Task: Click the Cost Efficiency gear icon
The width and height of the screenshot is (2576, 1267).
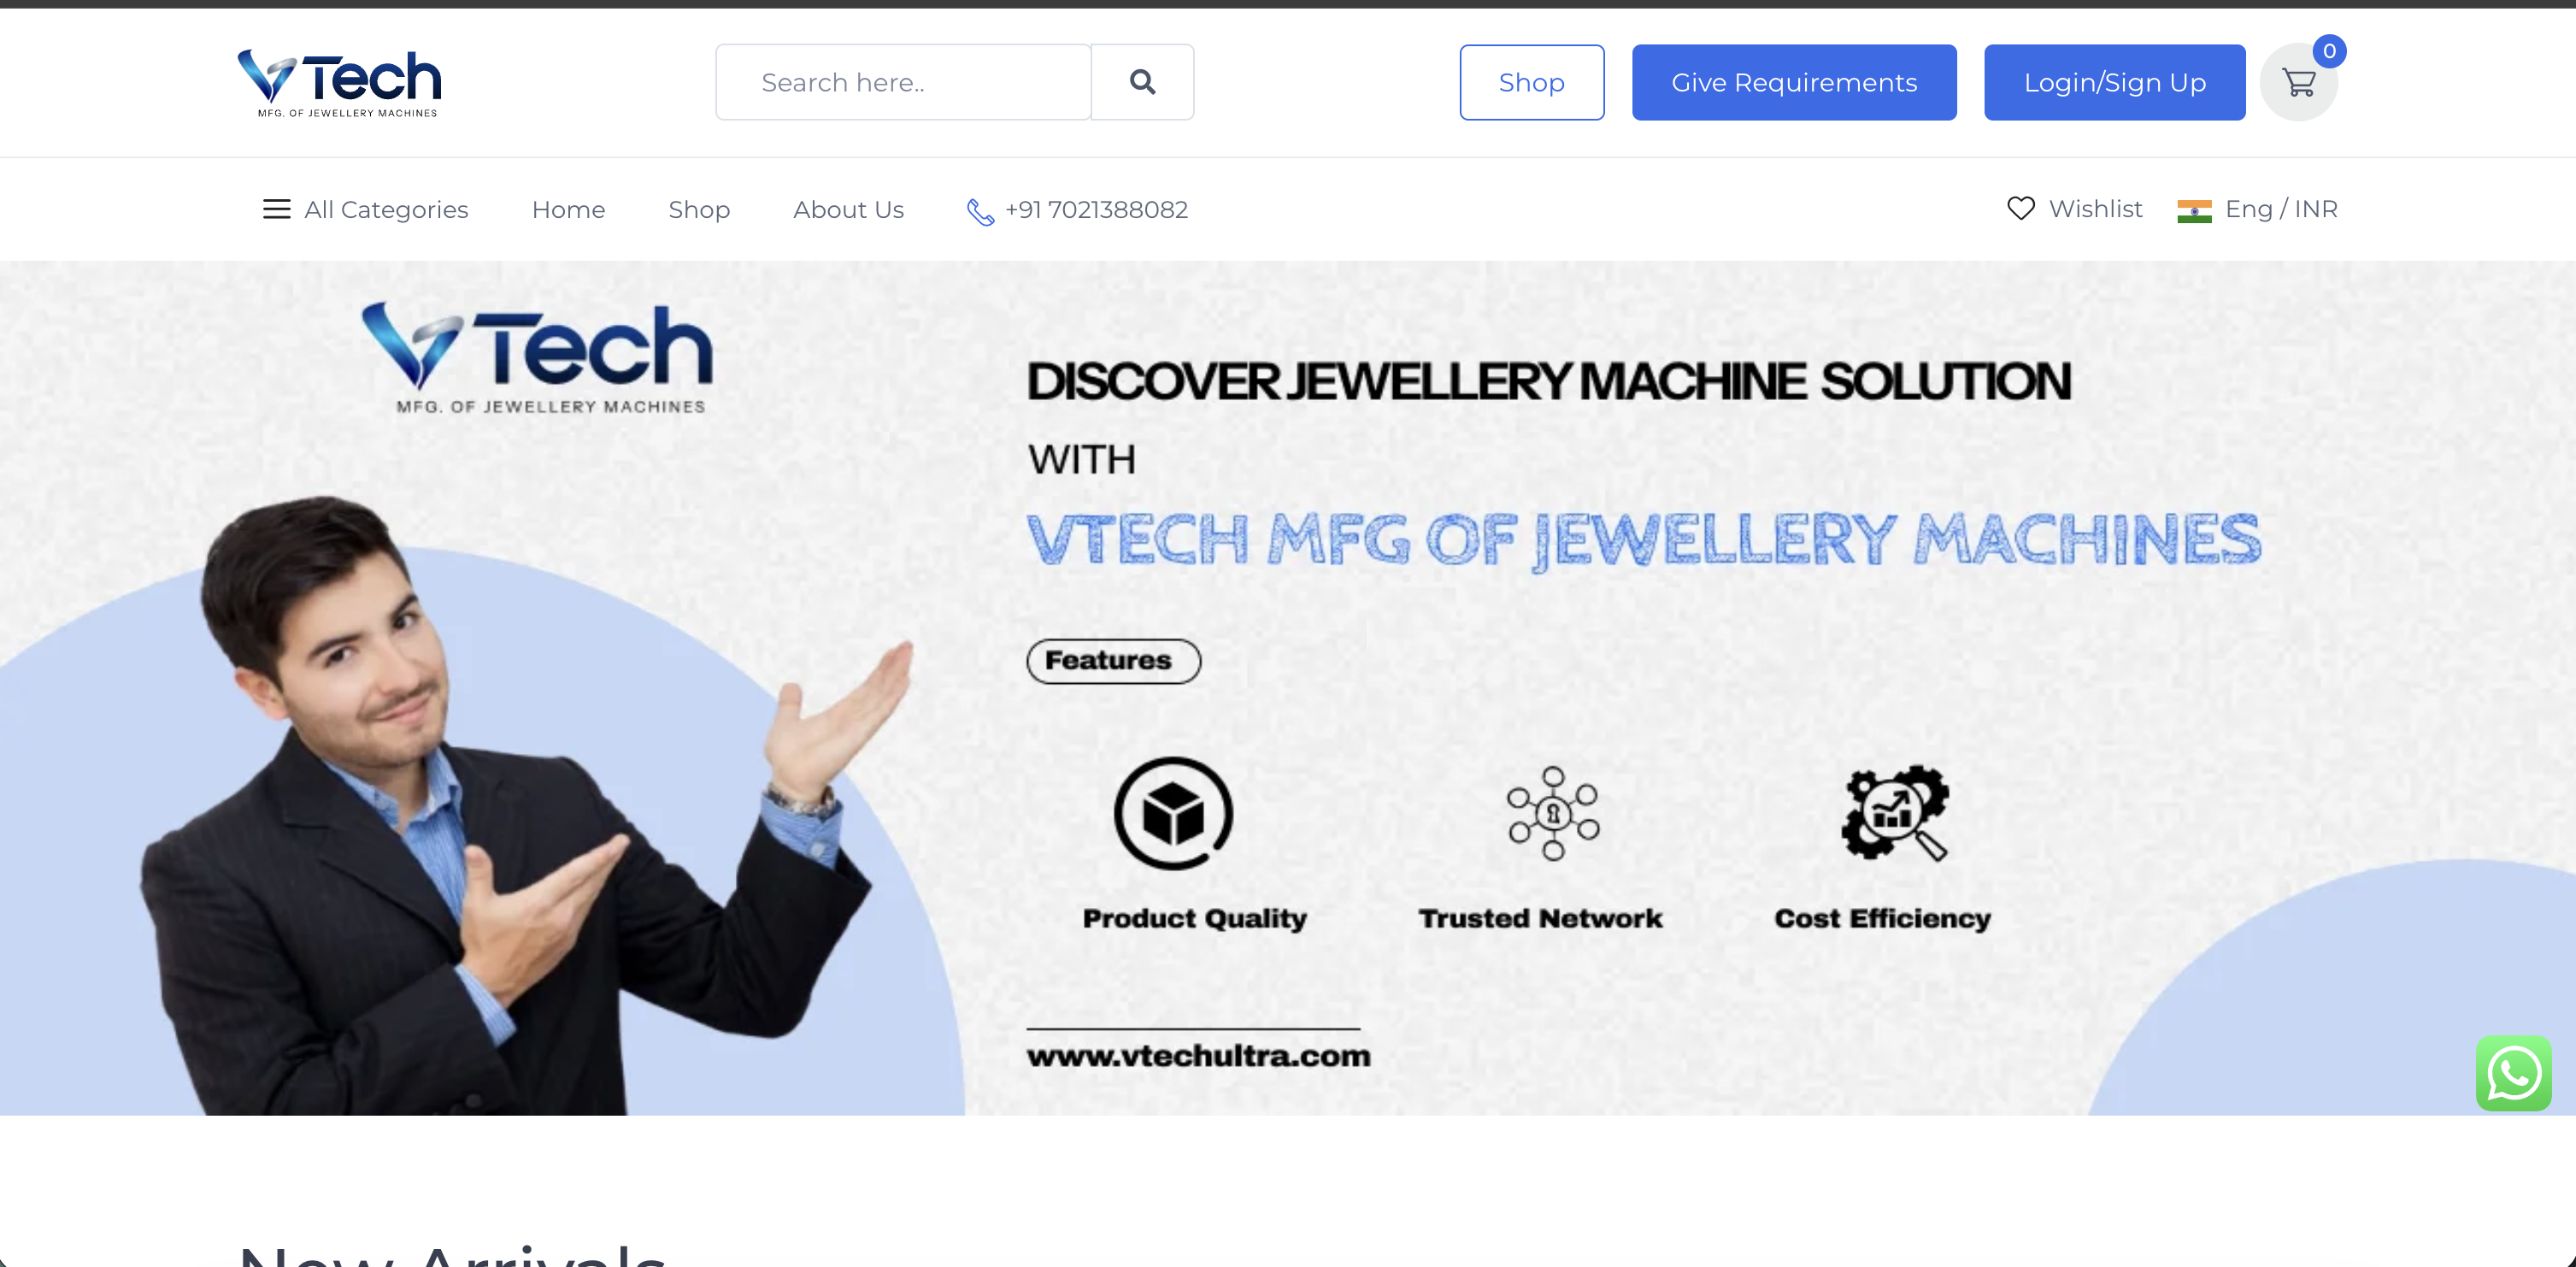Action: tap(1895, 813)
